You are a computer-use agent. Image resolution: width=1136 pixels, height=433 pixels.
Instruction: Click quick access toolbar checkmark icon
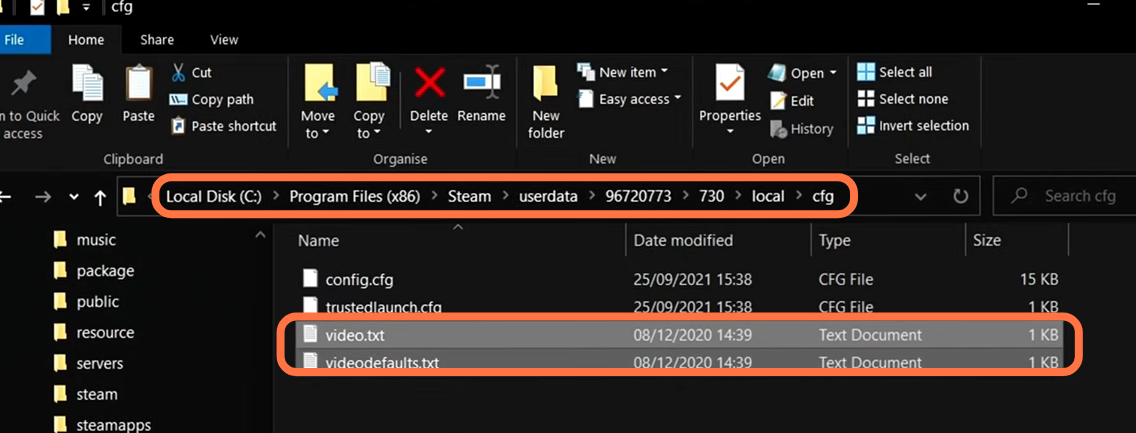(x=38, y=7)
